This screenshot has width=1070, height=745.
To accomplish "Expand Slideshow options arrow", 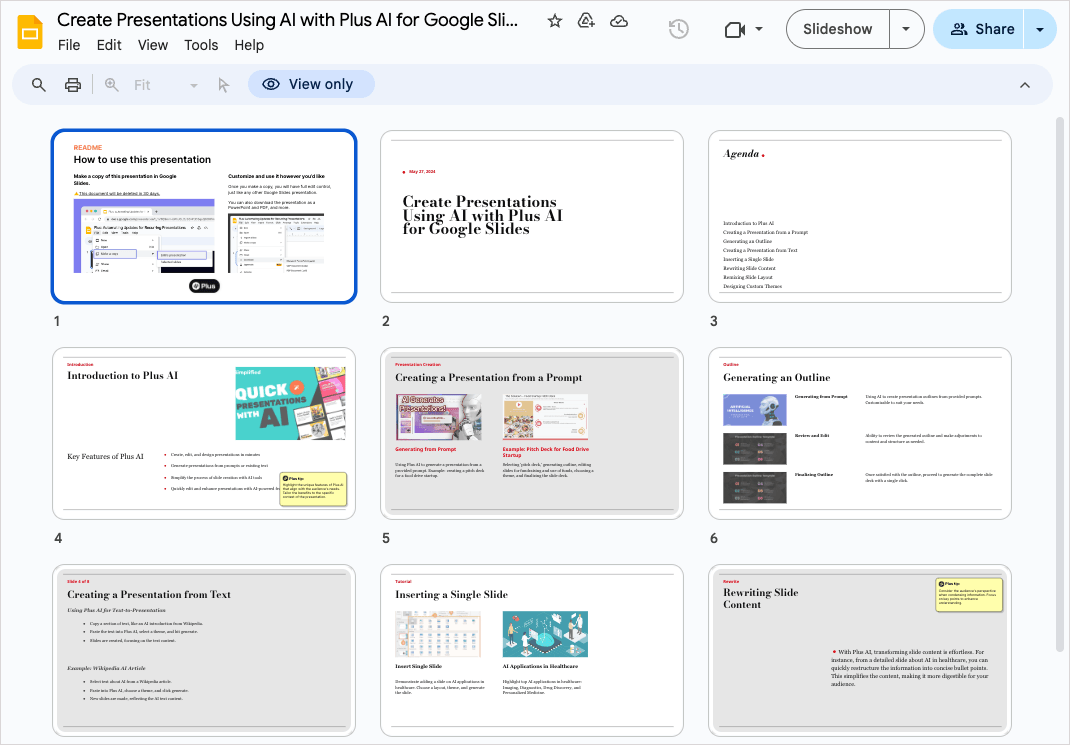I will 906,29.
